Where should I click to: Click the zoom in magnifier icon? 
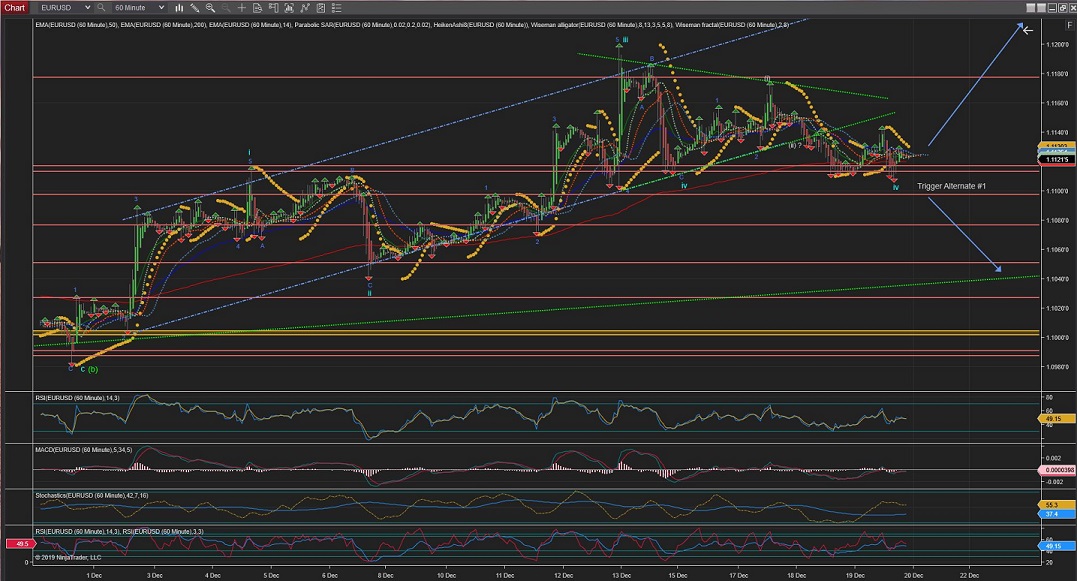point(210,8)
